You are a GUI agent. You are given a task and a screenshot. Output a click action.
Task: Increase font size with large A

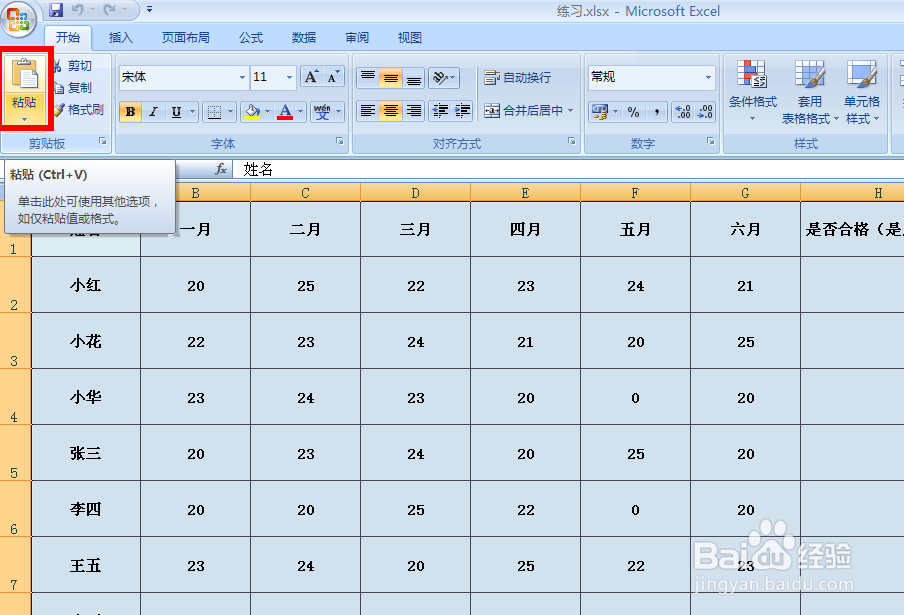311,77
